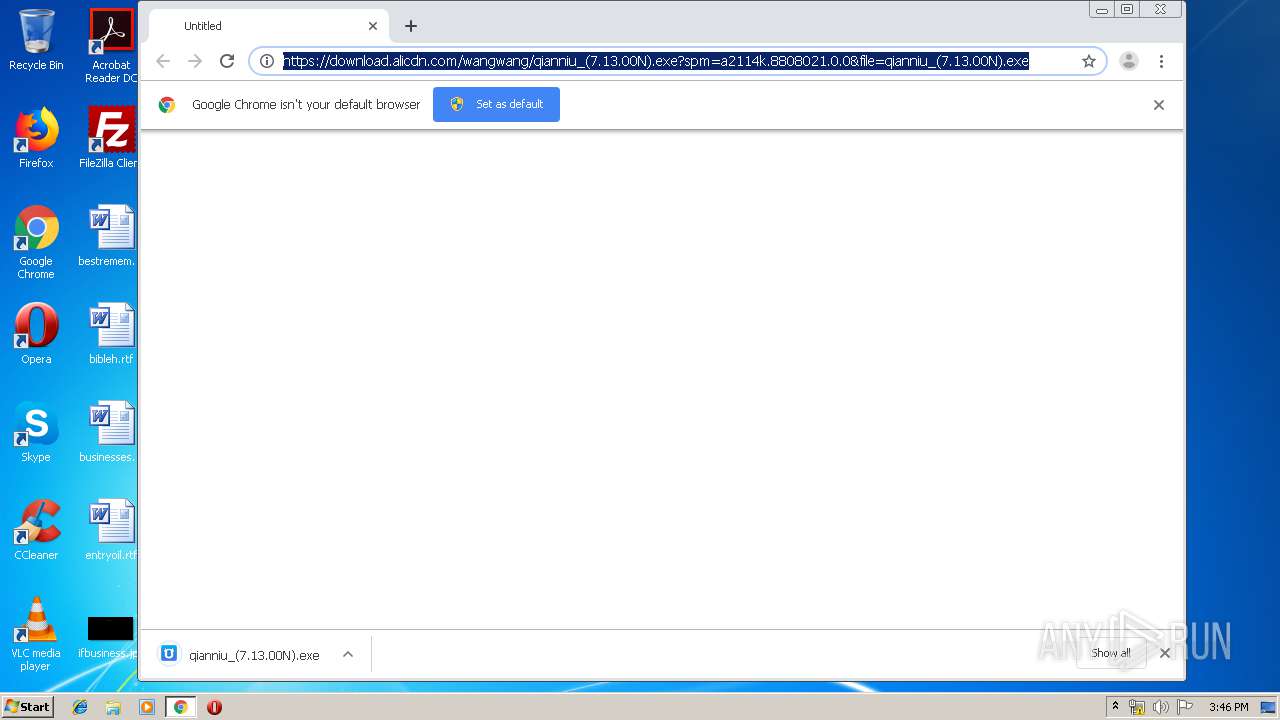Launch VLC media player shortcut
The width and height of the screenshot is (1280, 720).
pos(36,634)
